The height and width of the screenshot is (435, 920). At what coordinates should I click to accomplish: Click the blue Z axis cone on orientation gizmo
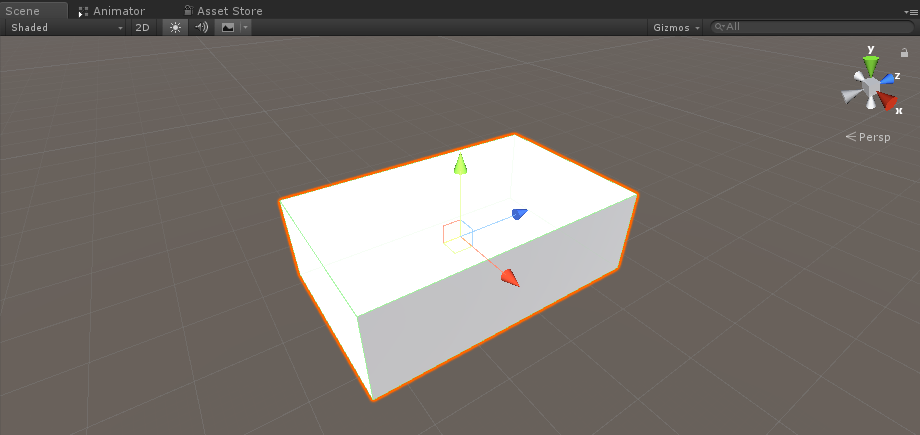886,79
